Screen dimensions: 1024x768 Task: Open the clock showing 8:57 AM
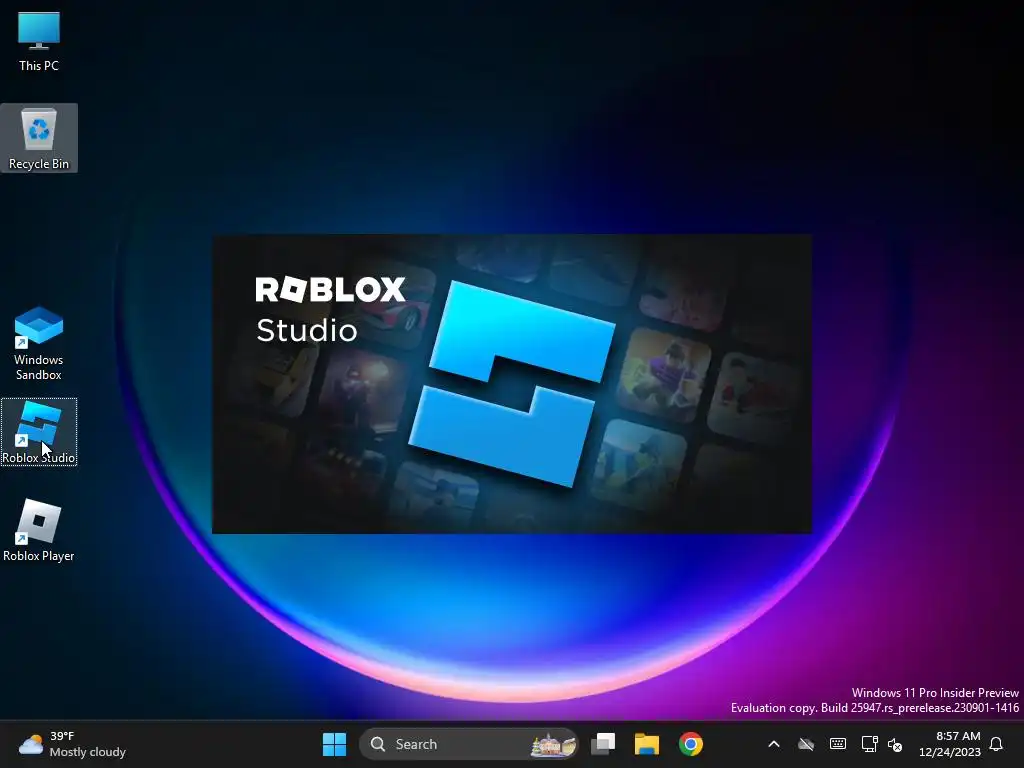pyautogui.click(x=950, y=744)
